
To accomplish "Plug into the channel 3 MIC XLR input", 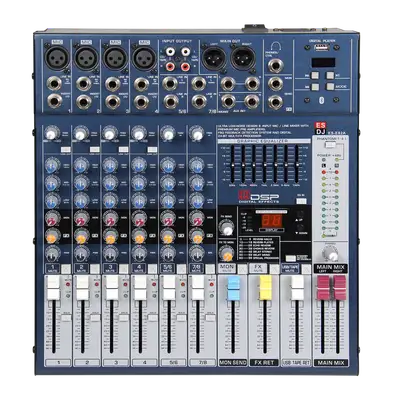I will pos(115,58).
